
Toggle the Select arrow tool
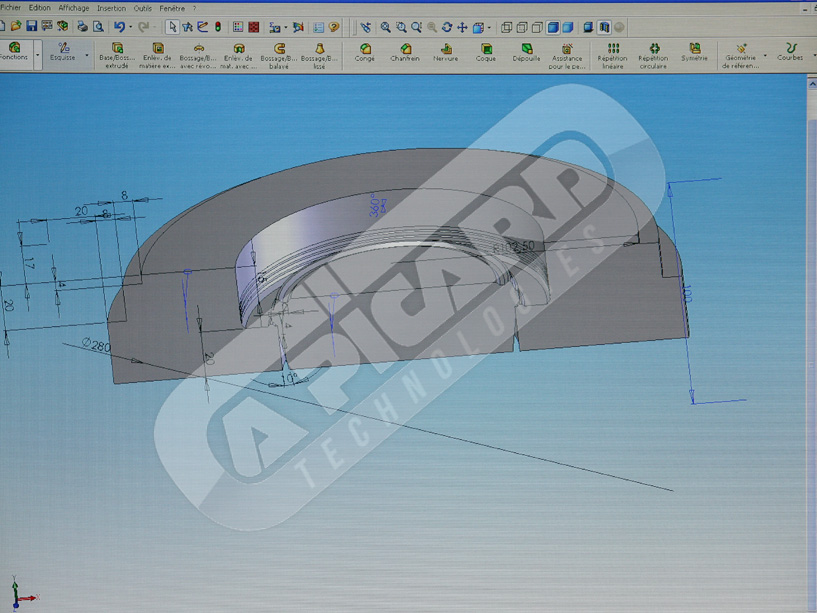(172, 27)
